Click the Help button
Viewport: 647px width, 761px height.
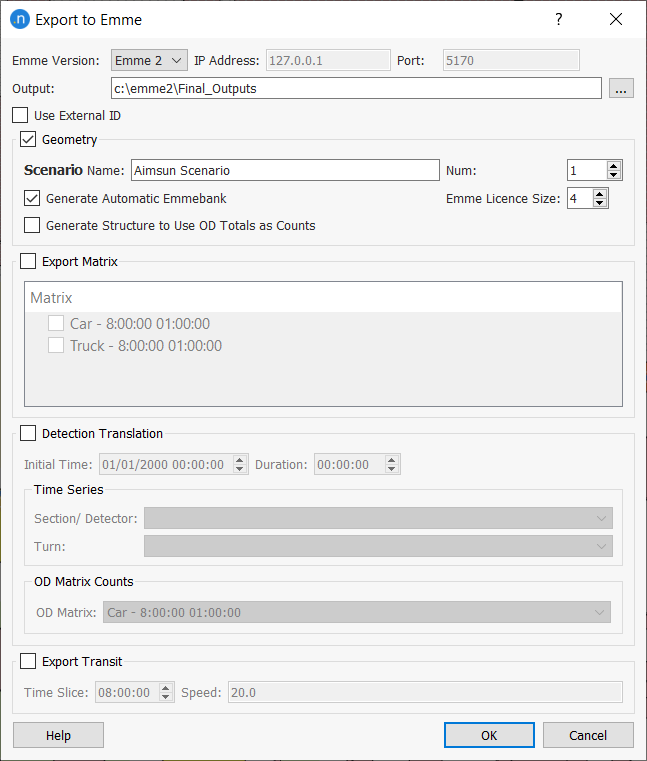coord(58,735)
